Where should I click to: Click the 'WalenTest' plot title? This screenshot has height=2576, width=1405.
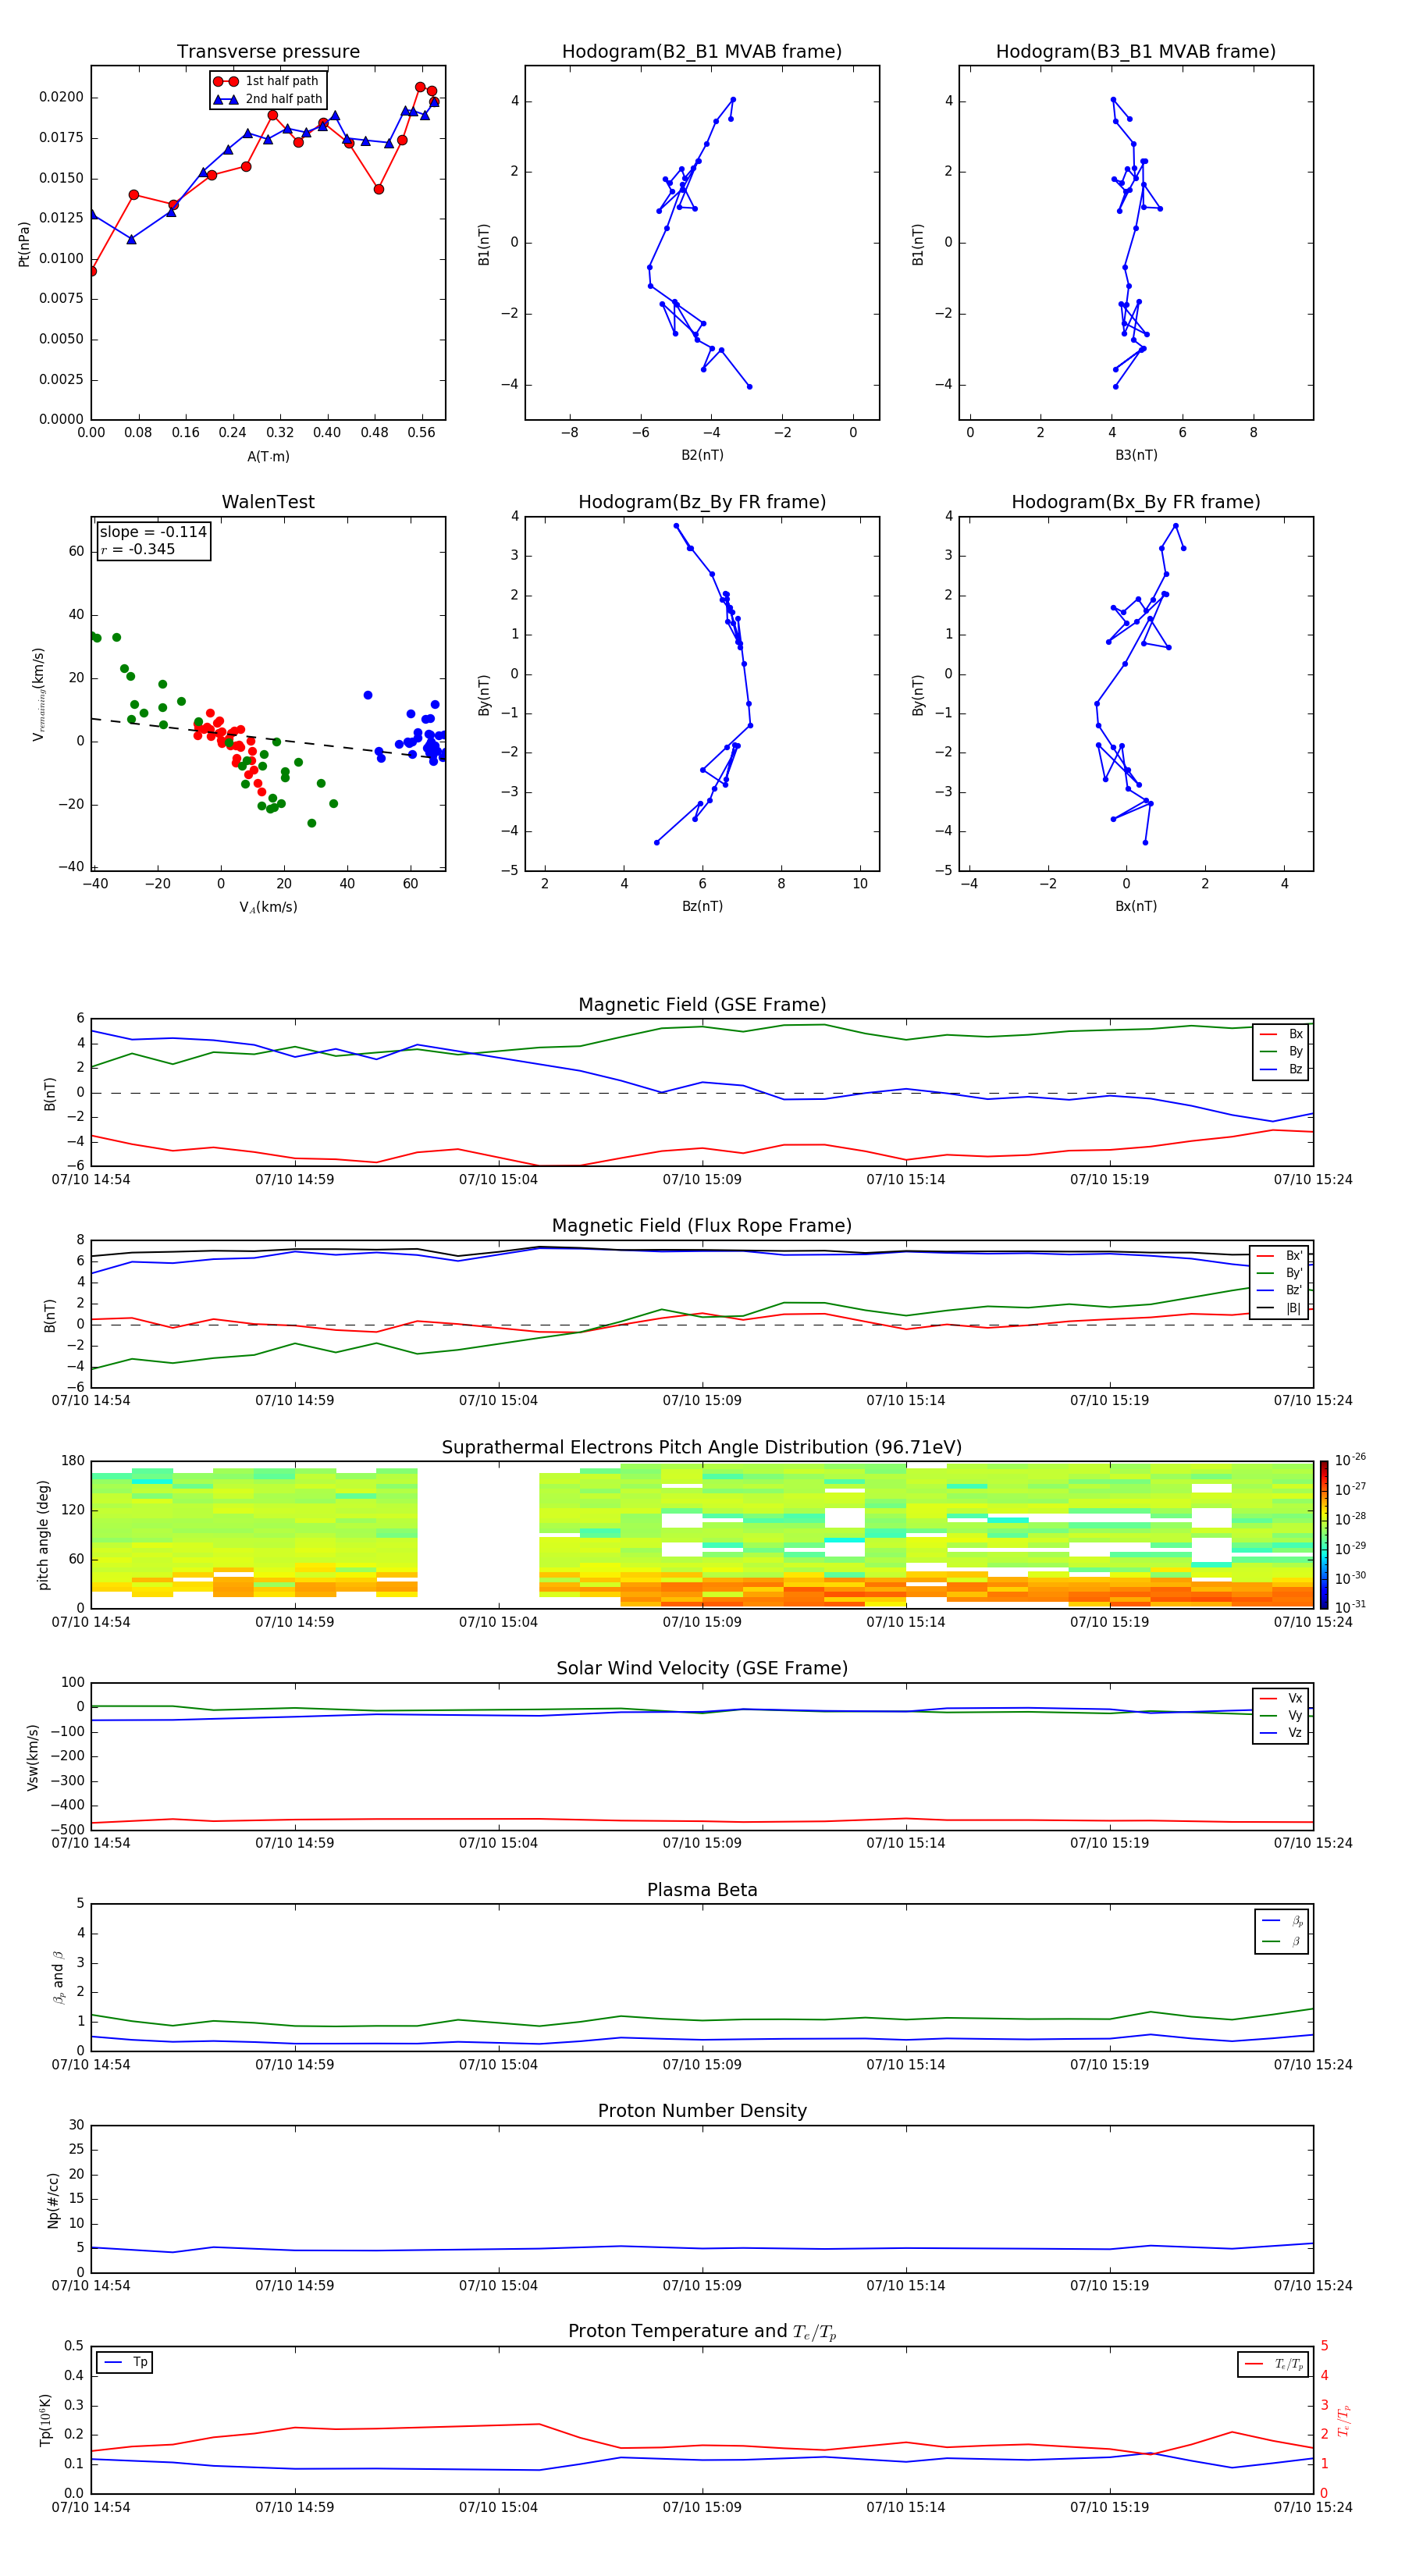pyautogui.click(x=268, y=502)
